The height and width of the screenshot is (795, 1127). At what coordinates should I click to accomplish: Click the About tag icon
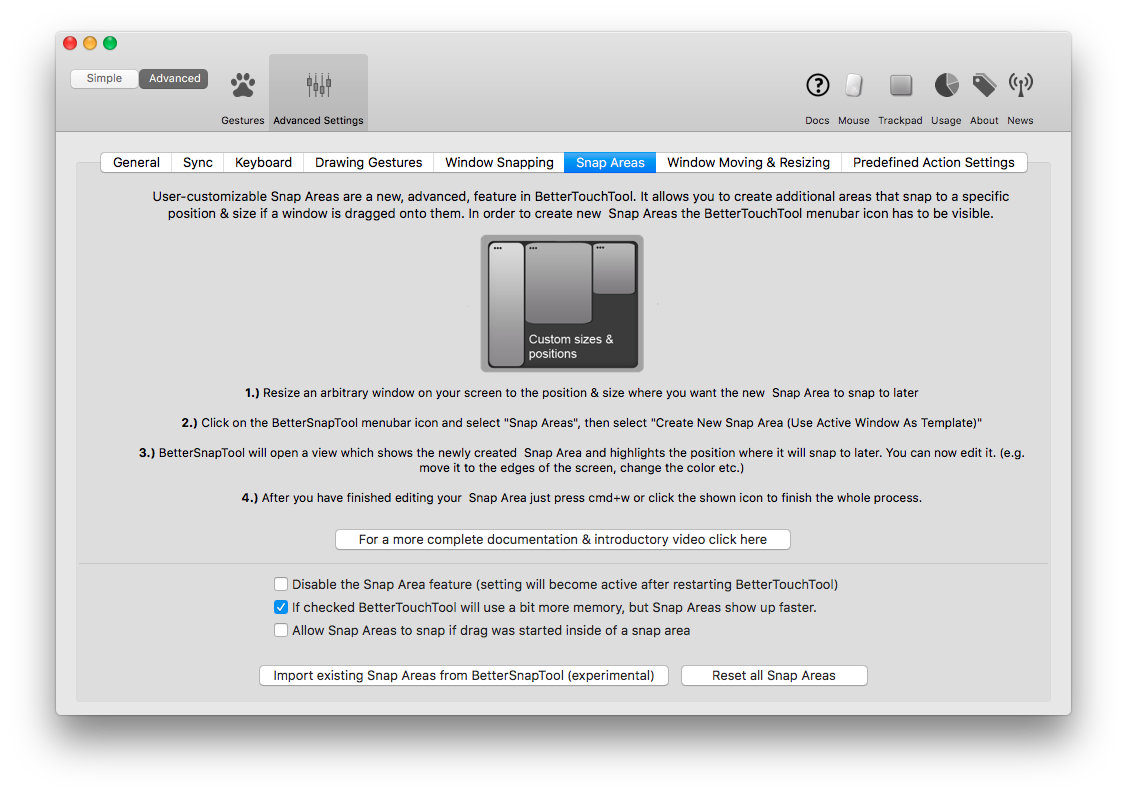984,85
